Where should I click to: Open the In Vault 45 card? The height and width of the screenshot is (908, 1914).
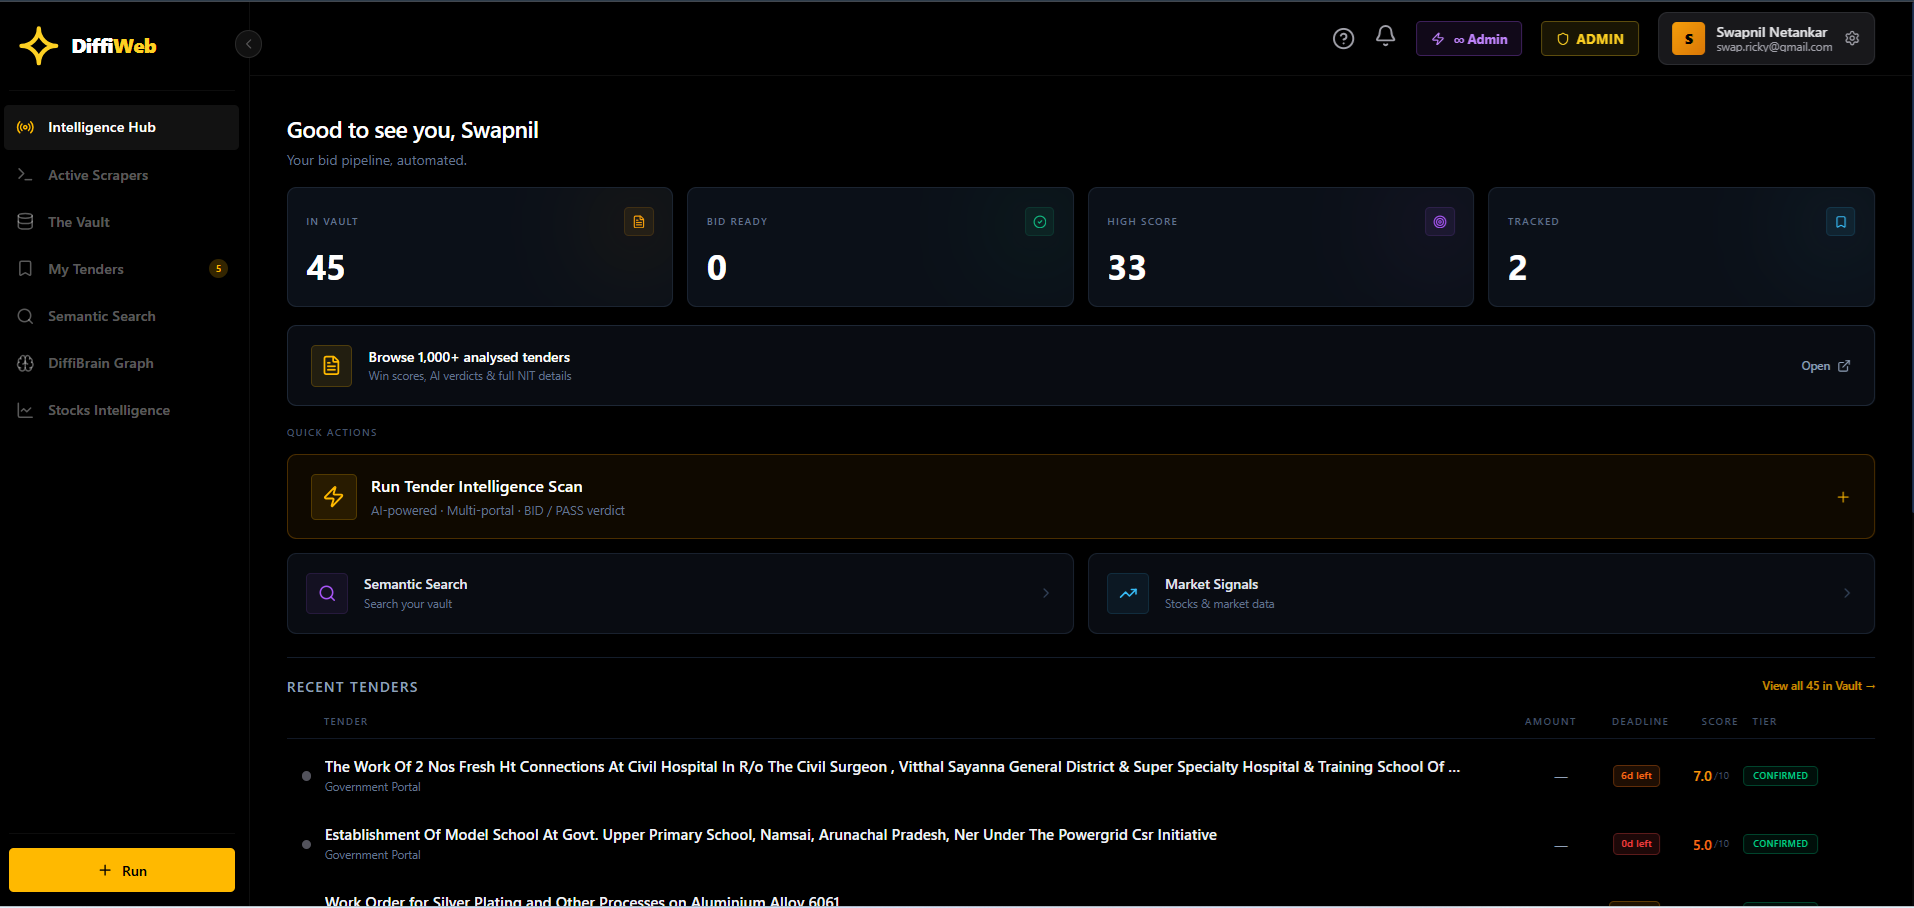click(x=480, y=247)
